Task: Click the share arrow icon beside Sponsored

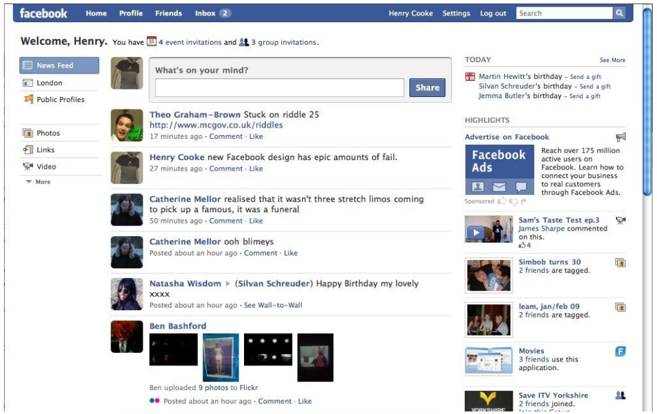Action: [x=523, y=202]
